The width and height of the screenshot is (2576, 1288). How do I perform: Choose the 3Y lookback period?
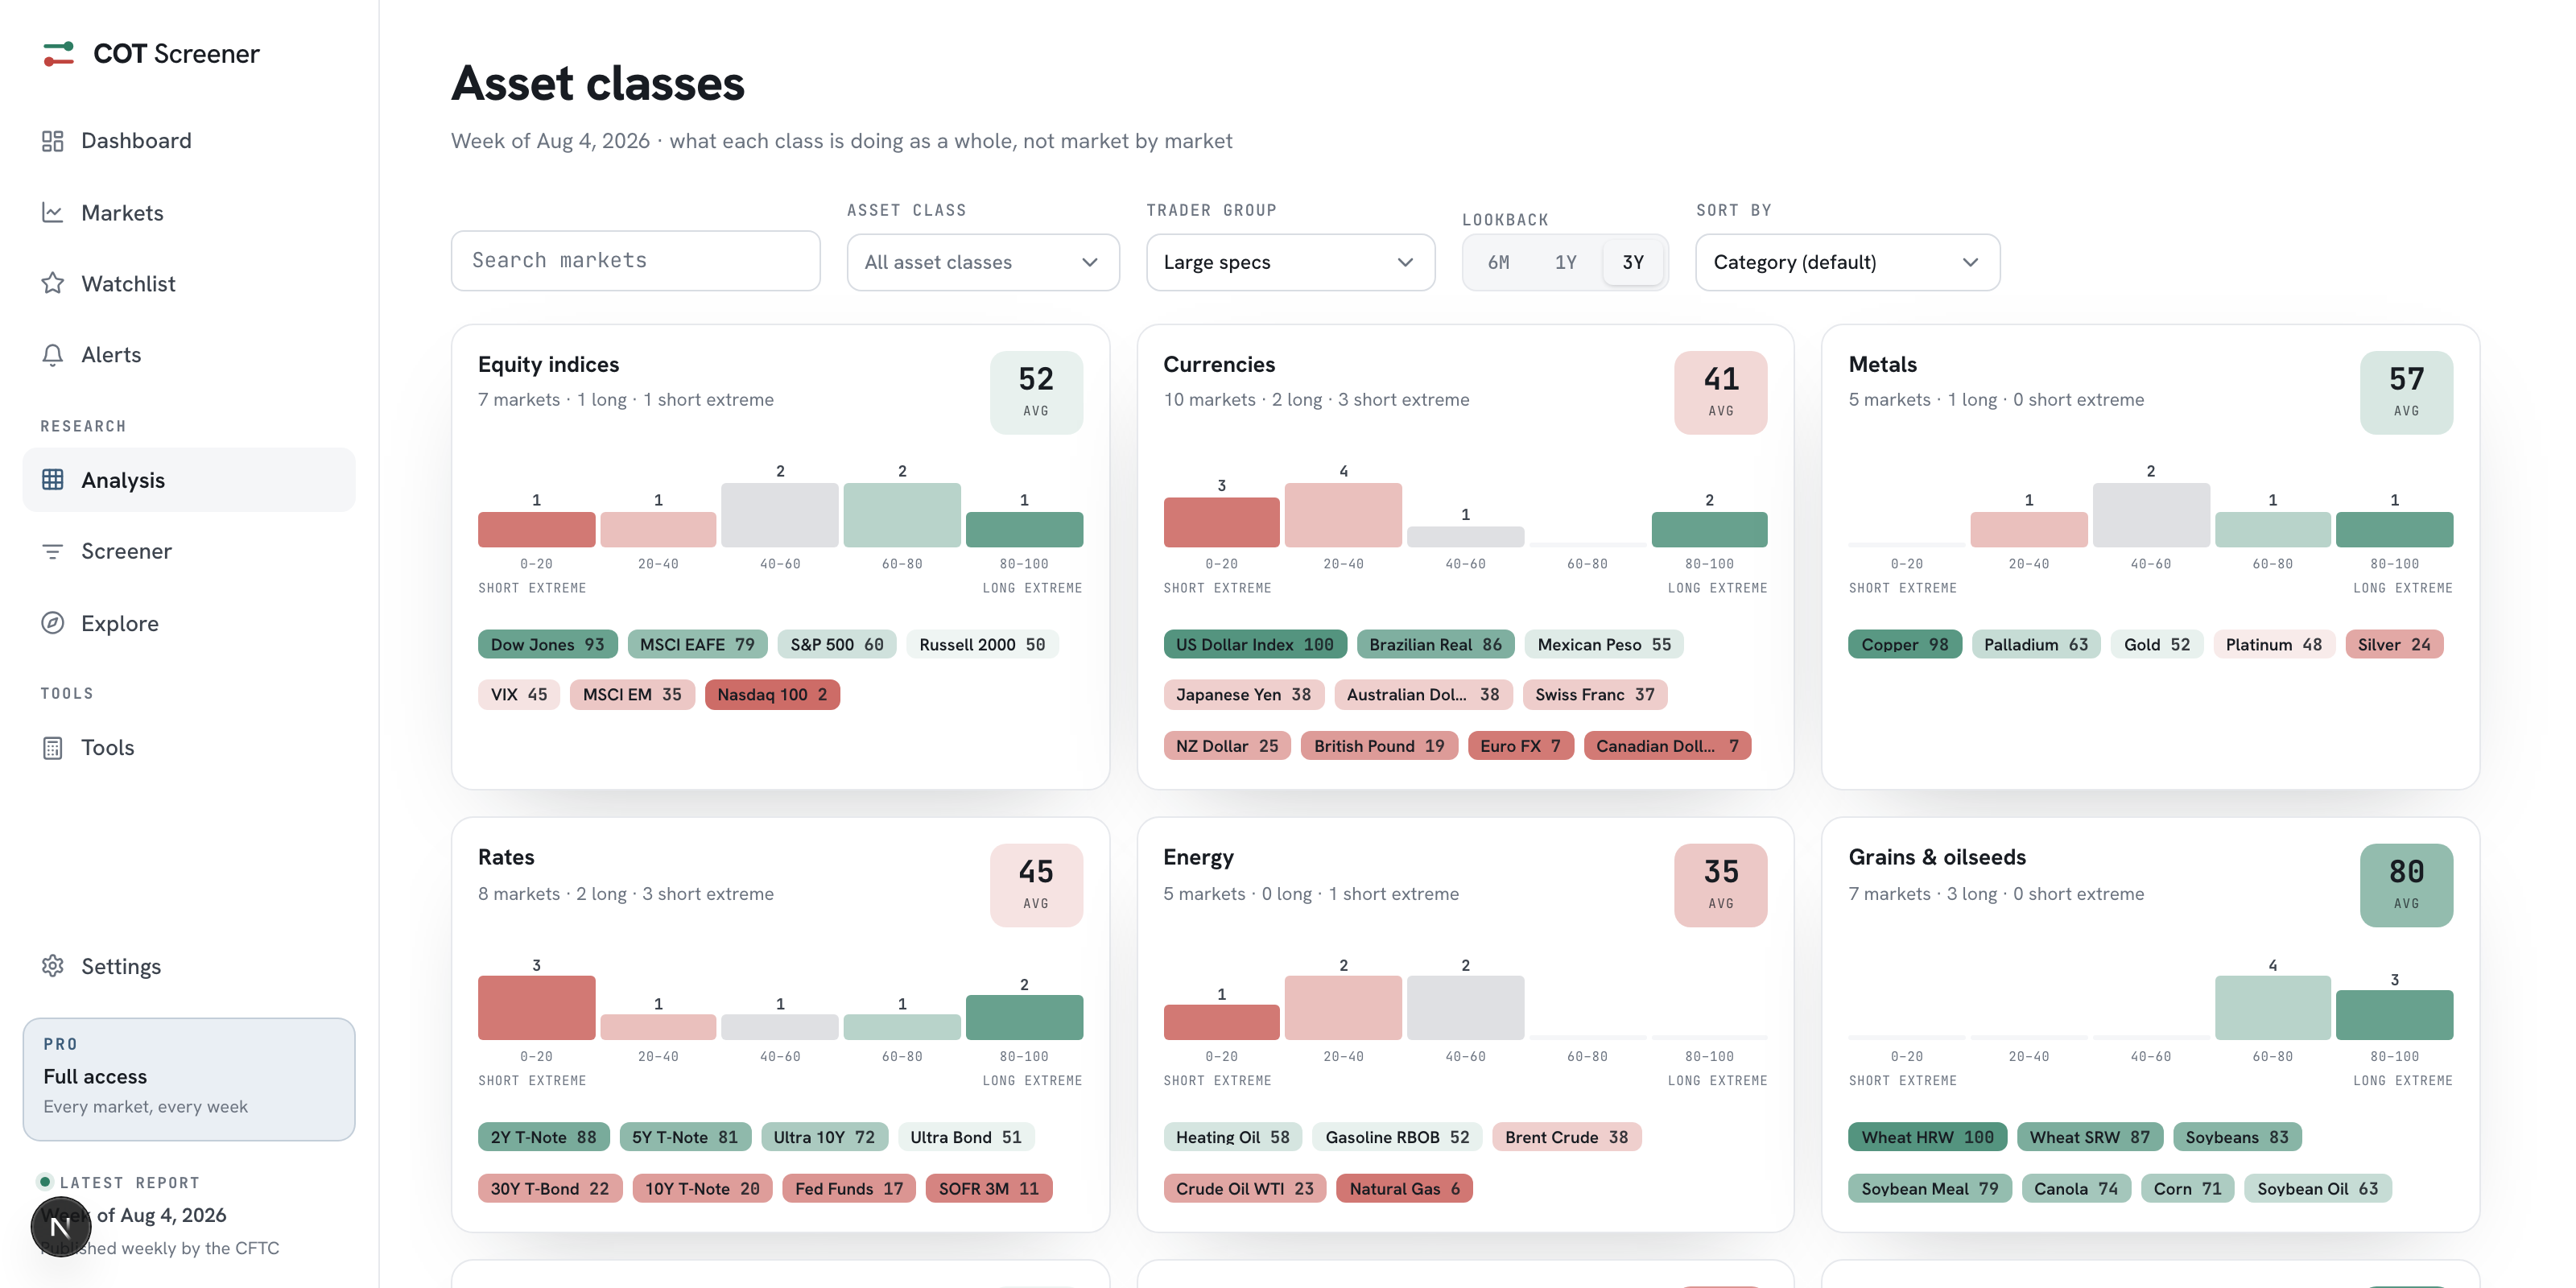1633,263
